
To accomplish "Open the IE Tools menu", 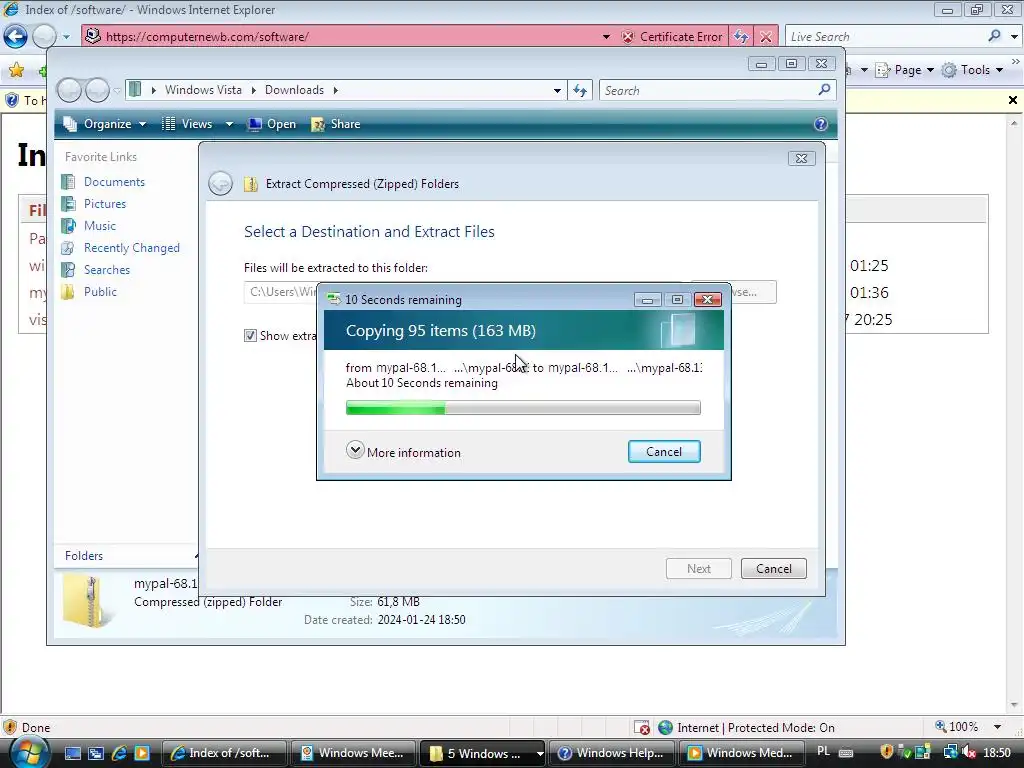I will coord(972,70).
